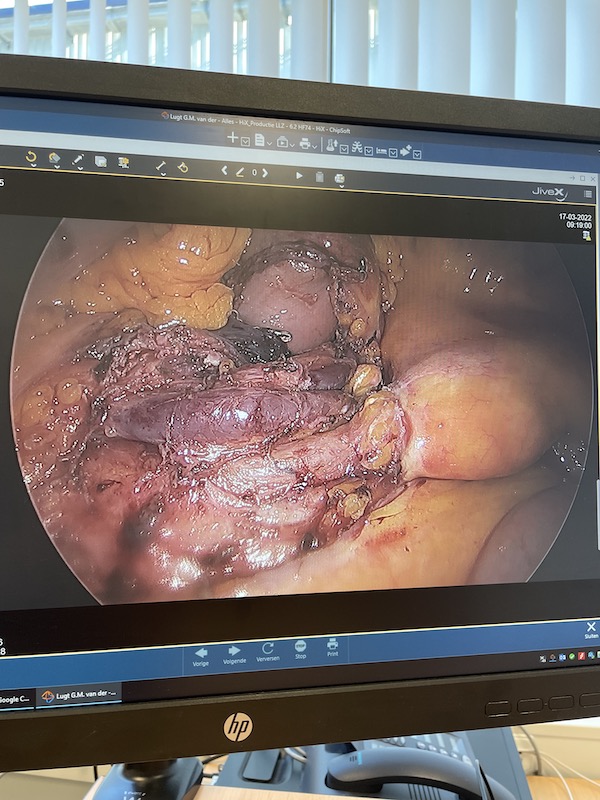Screen dimensions: 600x800
Task: Expand dropdown next to bed icon
Action: point(393,153)
